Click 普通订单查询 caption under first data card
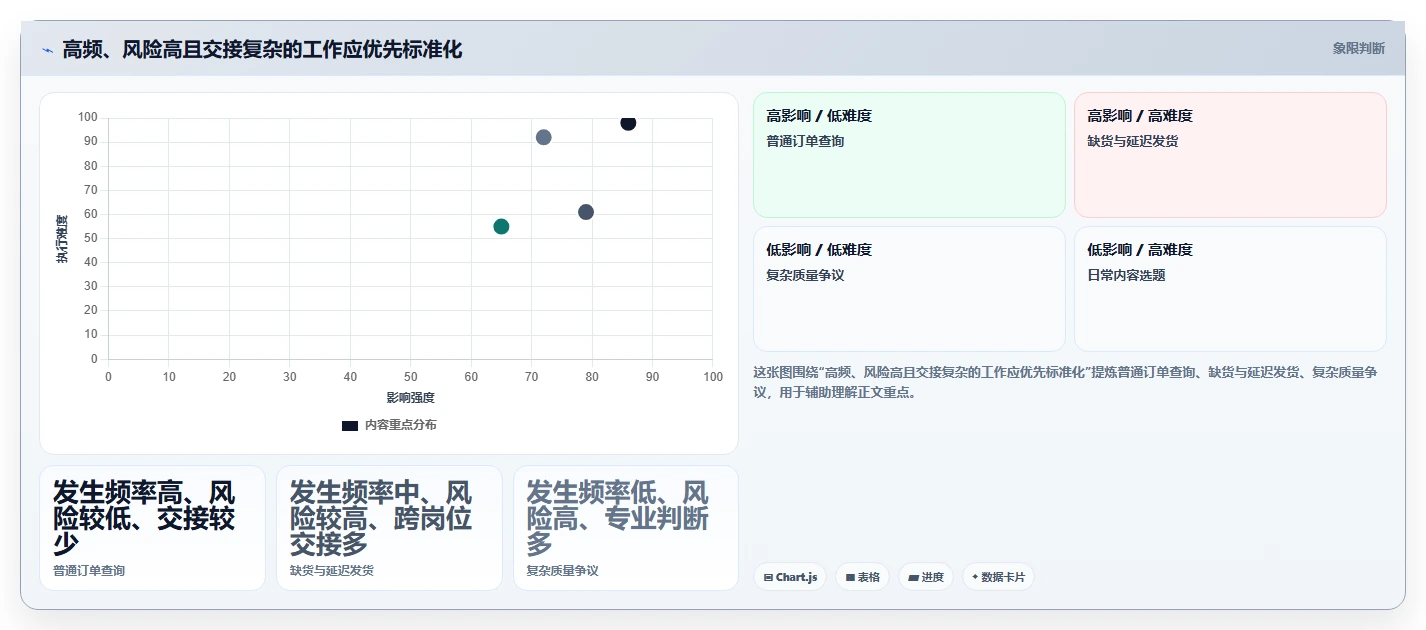 (x=89, y=571)
